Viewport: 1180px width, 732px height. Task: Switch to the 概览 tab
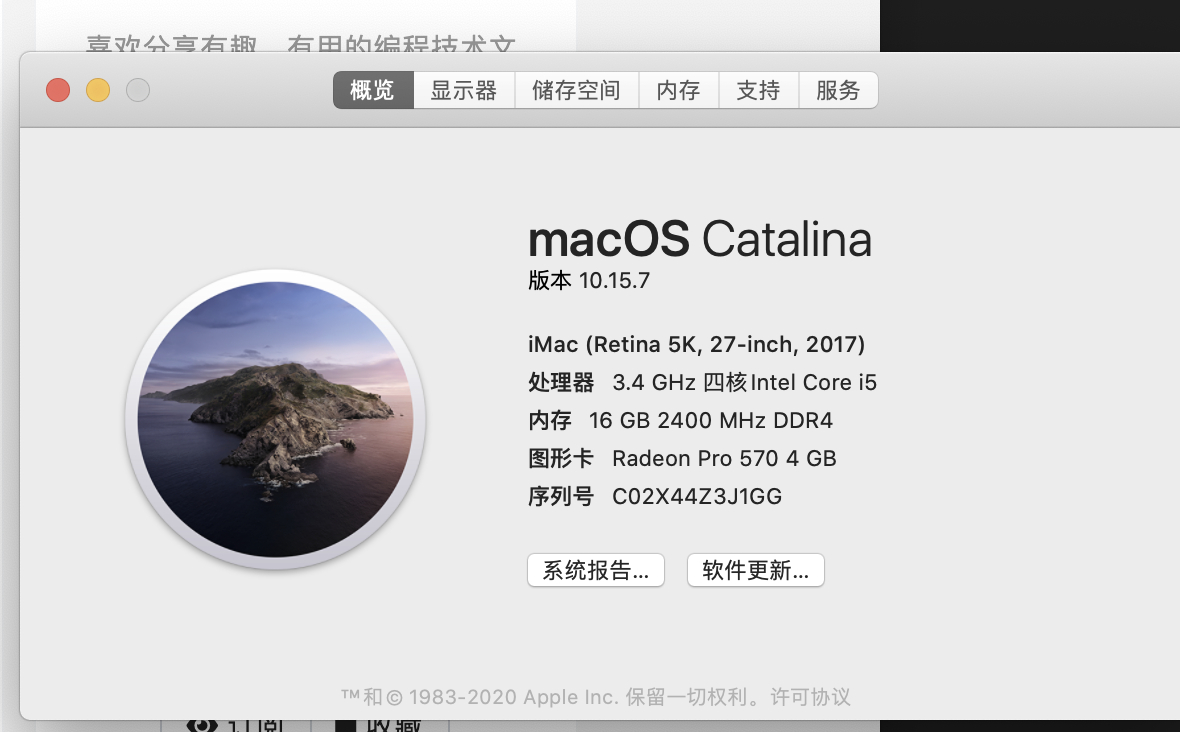[x=373, y=90]
